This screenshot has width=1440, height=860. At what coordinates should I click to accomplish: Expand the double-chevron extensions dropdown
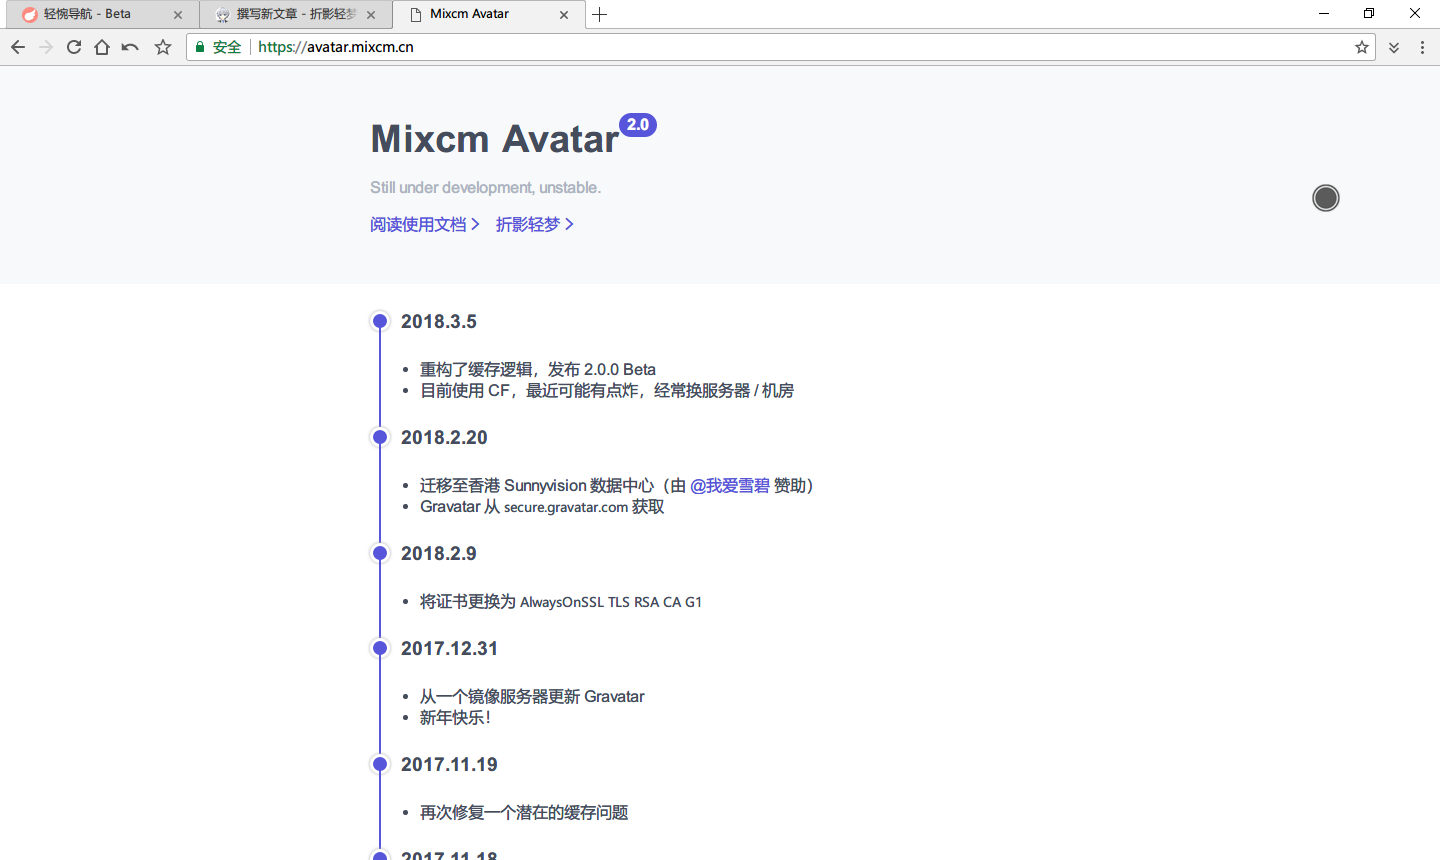pyautogui.click(x=1394, y=47)
